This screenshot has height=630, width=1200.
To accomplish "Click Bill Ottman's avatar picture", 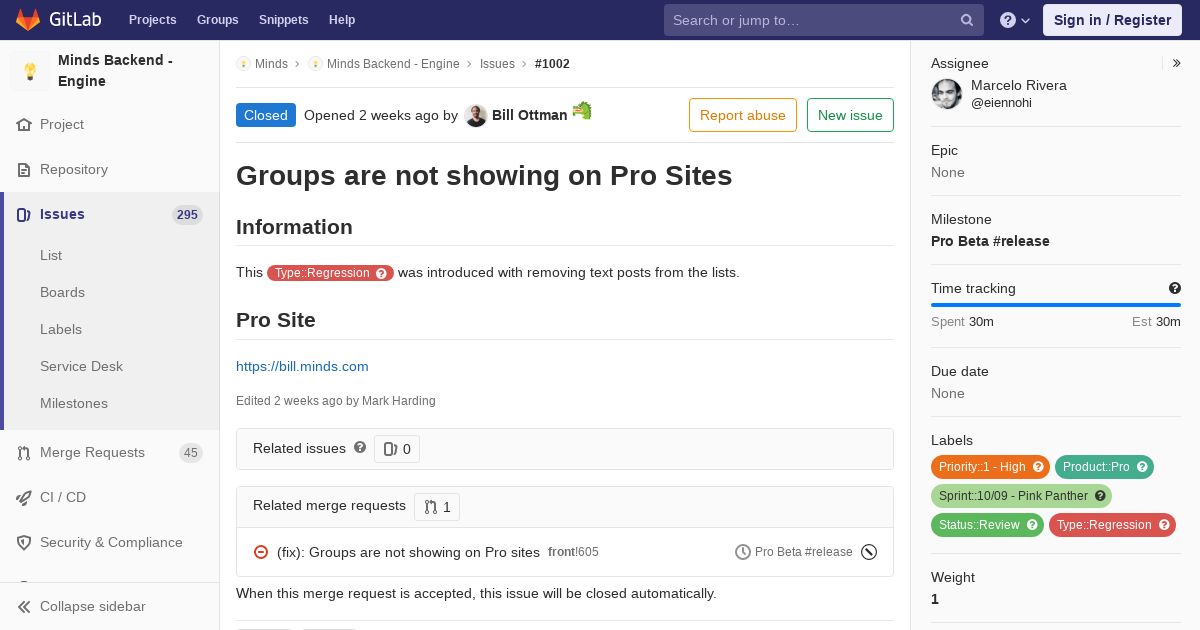I will pos(476,116).
